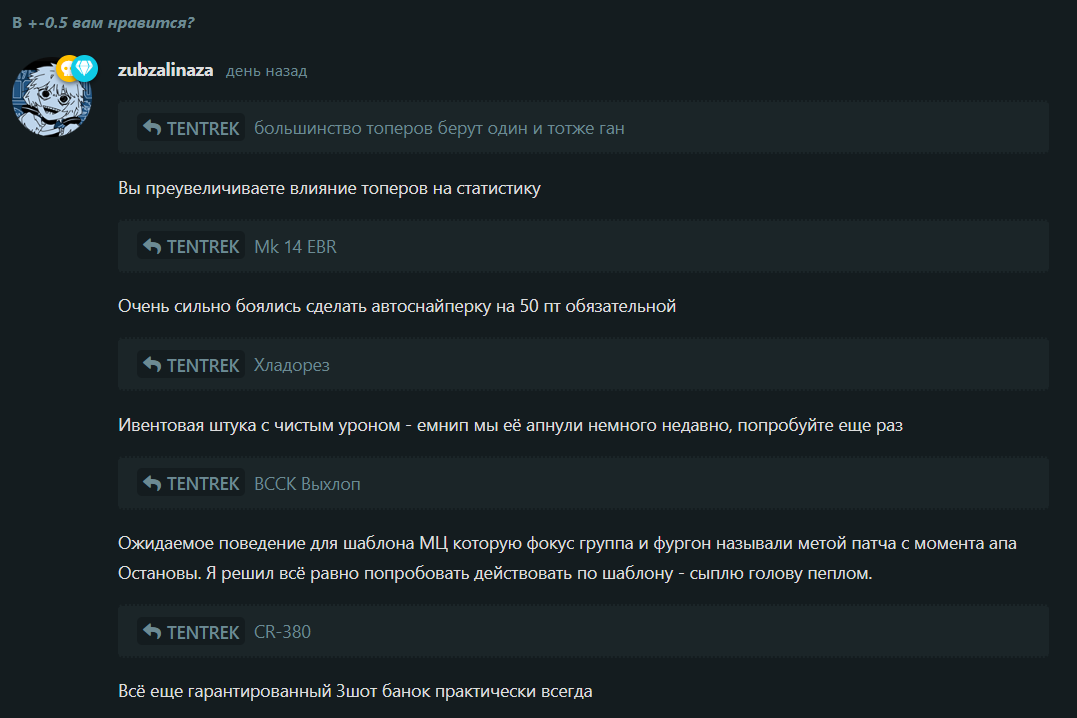Click the TENTREK label in the ВССК Выхлоп quote
This screenshot has width=1077, height=718.
point(203,484)
